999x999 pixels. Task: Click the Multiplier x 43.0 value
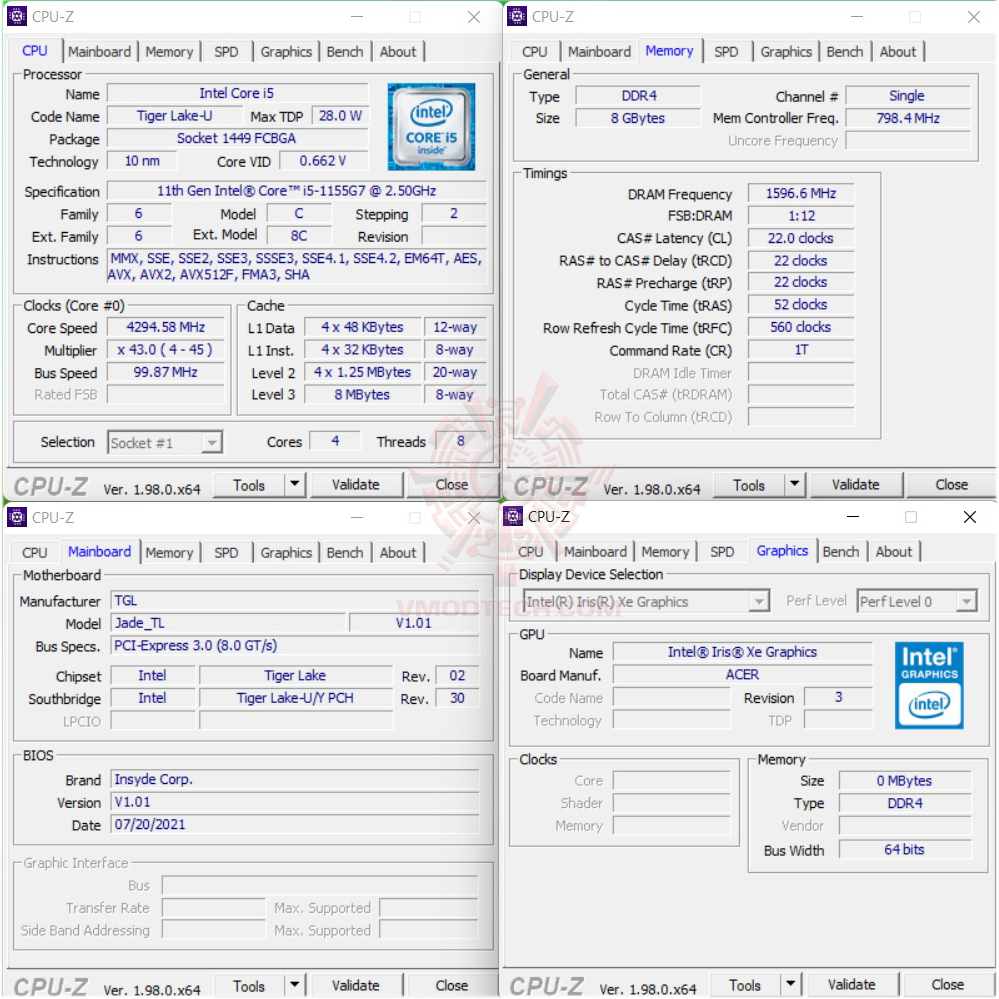(x=166, y=350)
